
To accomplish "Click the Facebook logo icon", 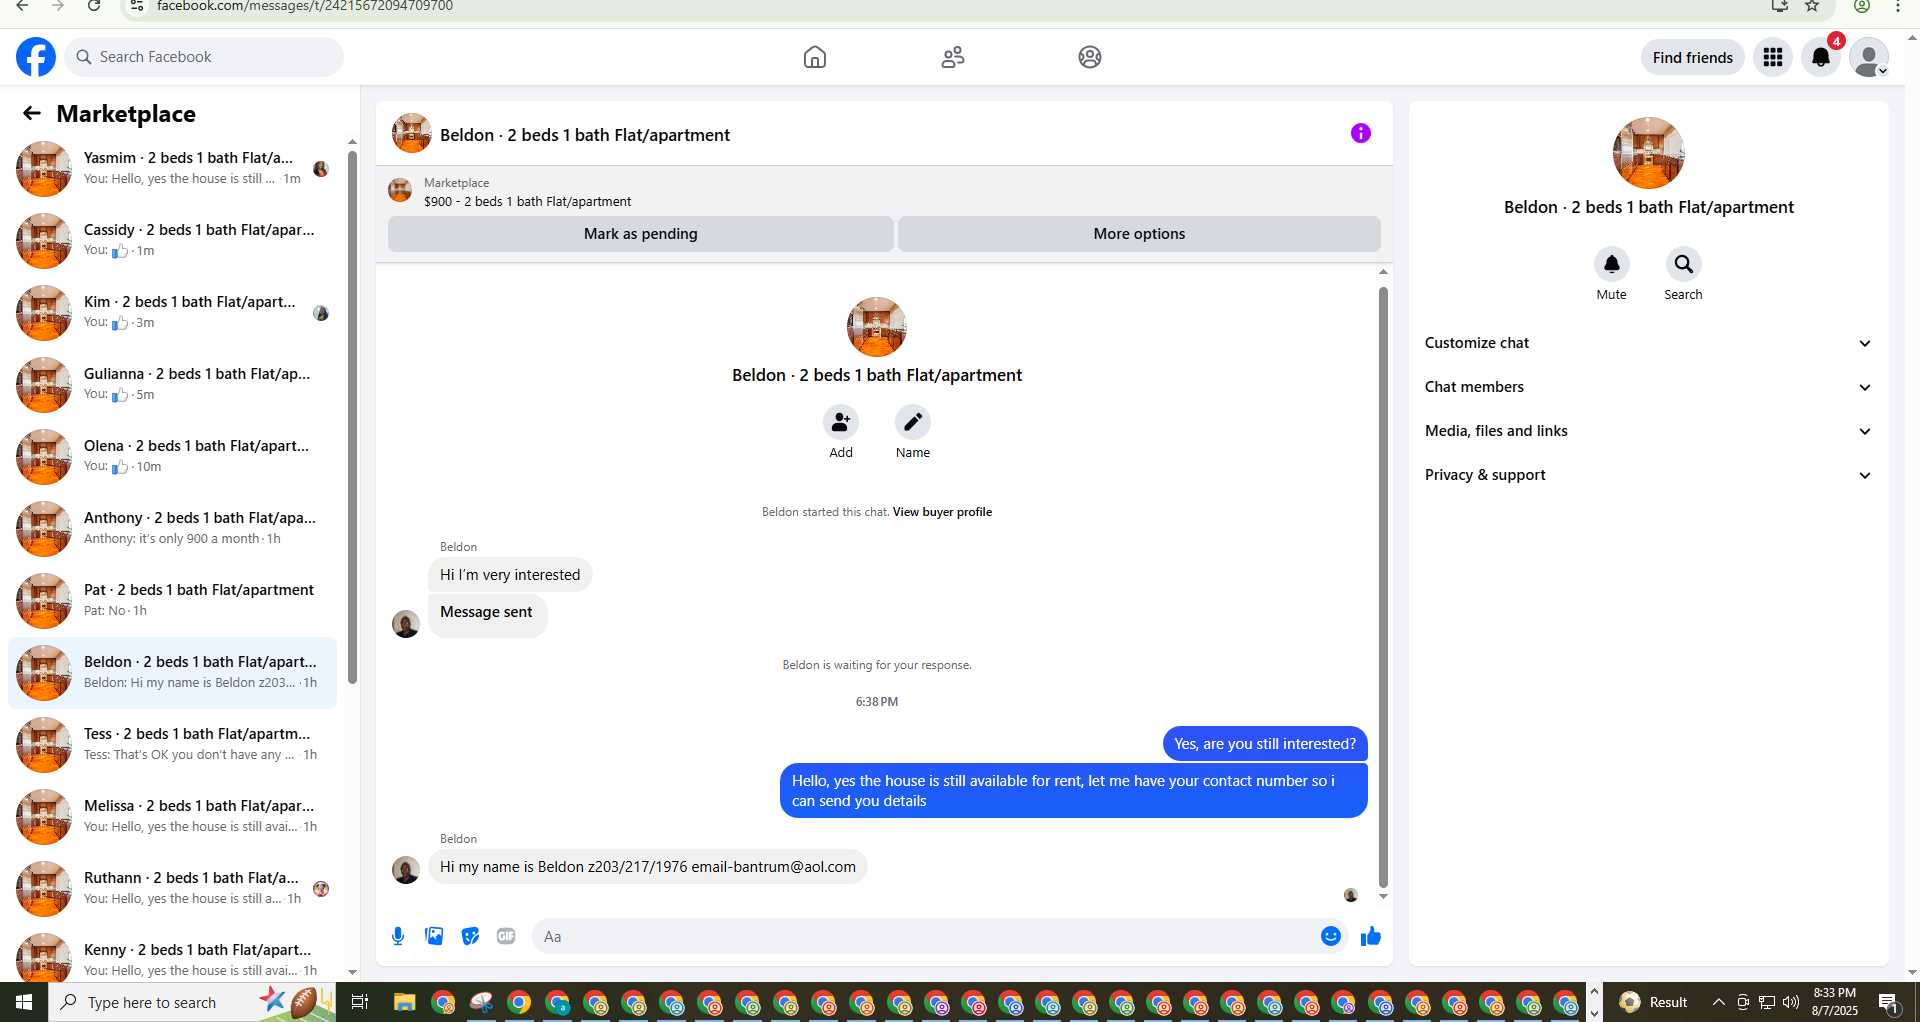I will tap(36, 57).
